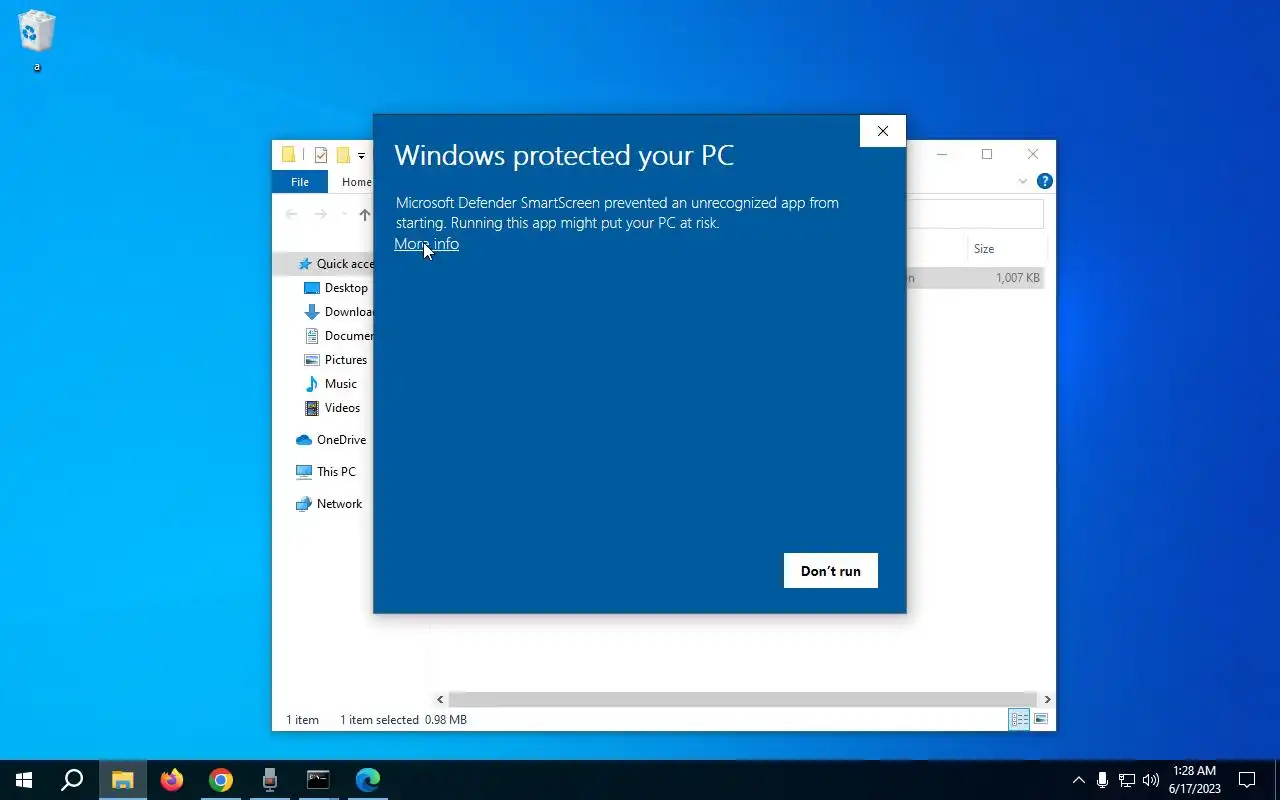Expand the ribbon with chevron arrow
The width and height of the screenshot is (1280, 800).
(1022, 182)
